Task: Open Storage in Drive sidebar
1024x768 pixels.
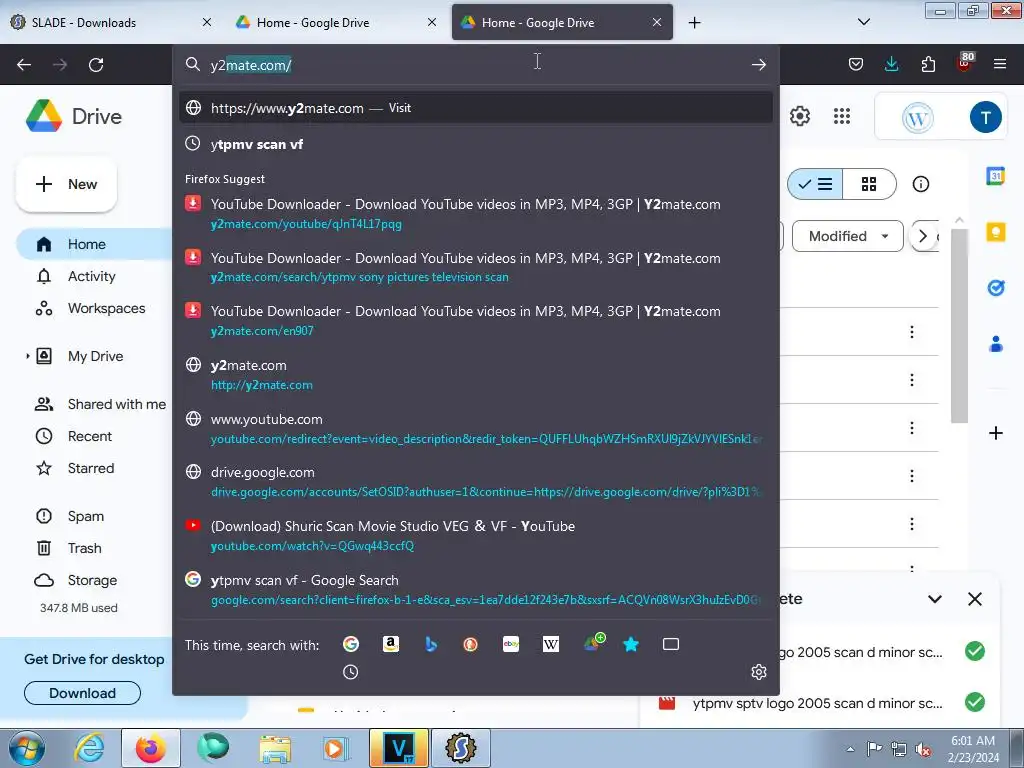Action: point(92,580)
